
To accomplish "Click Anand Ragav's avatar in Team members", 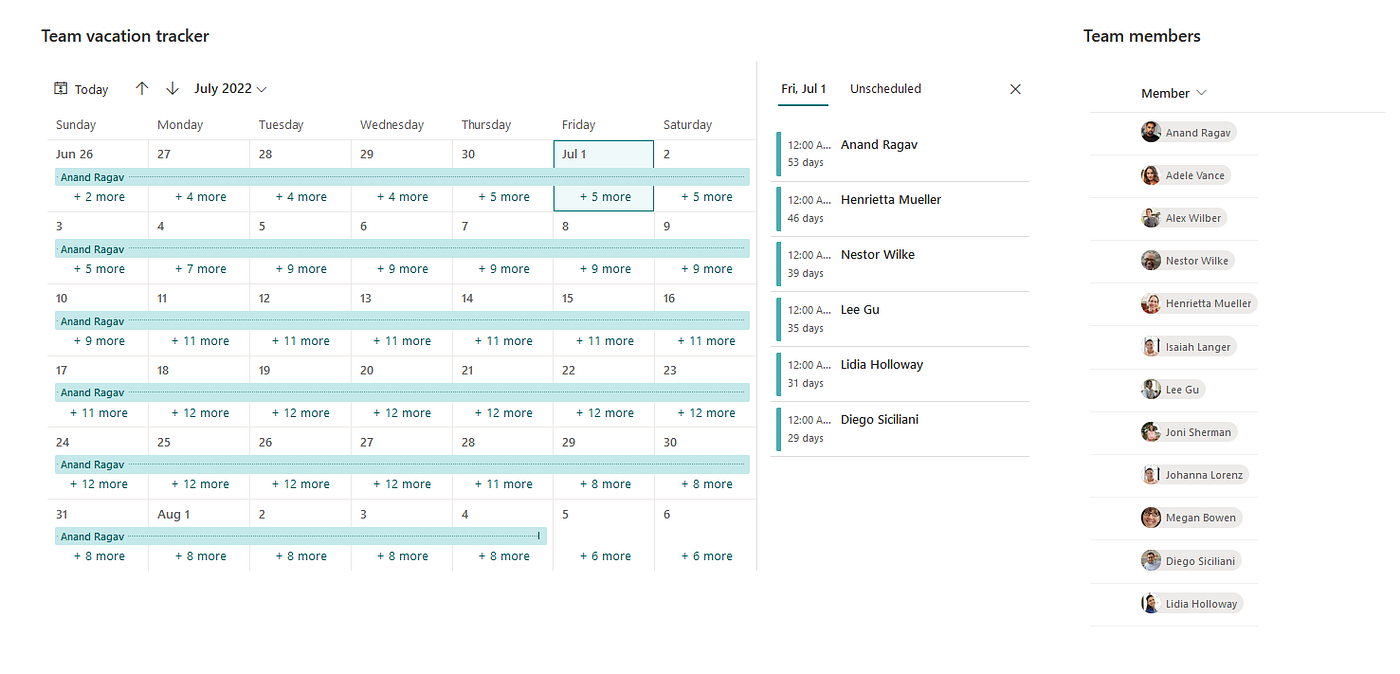I will tap(1151, 132).
